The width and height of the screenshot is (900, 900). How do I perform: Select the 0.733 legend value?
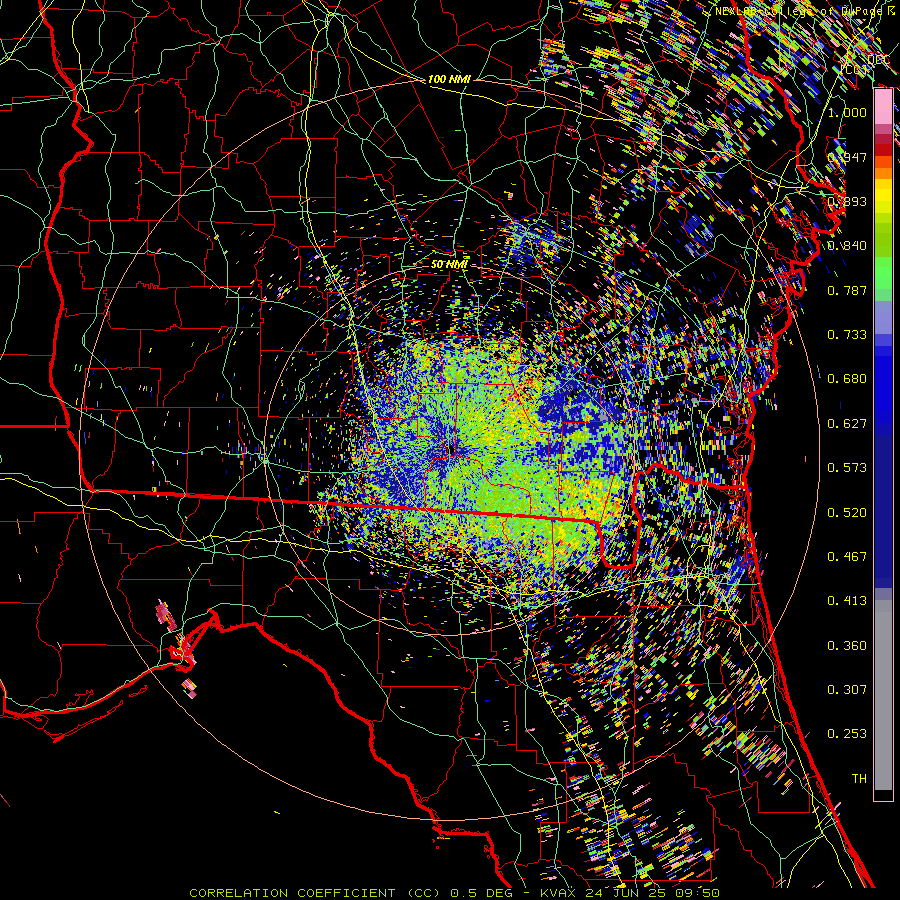click(x=847, y=335)
